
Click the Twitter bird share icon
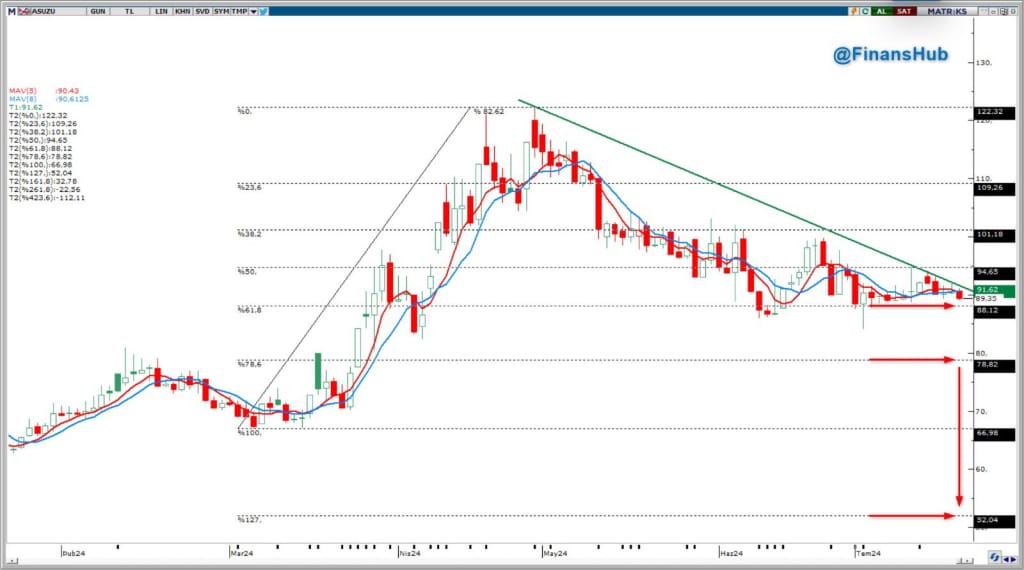point(263,12)
